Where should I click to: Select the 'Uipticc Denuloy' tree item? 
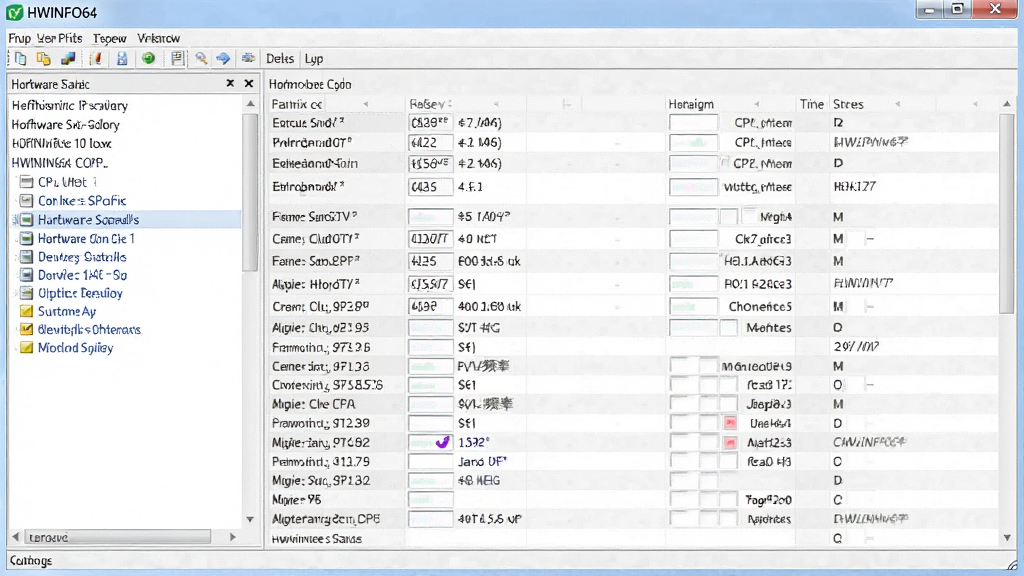[x=80, y=293]
